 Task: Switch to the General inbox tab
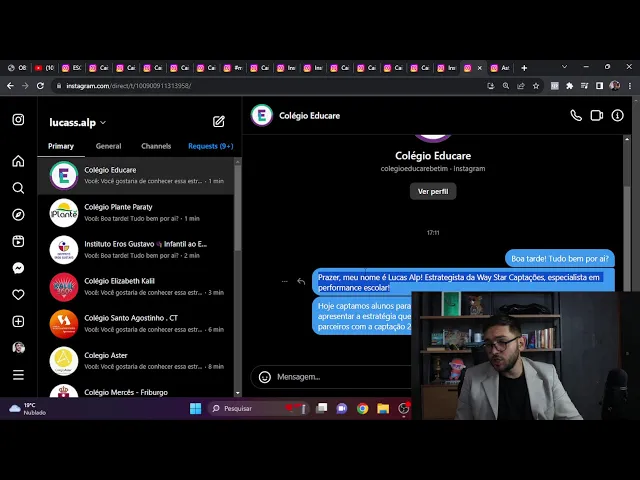click(109, 146)
